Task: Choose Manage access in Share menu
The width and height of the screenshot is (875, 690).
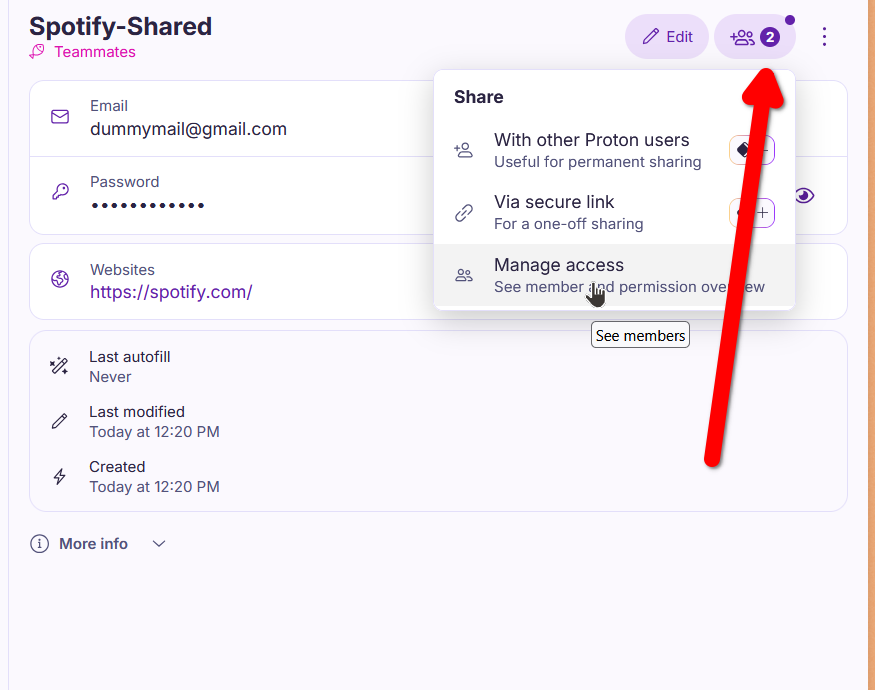Action: (x=614, y=275)
